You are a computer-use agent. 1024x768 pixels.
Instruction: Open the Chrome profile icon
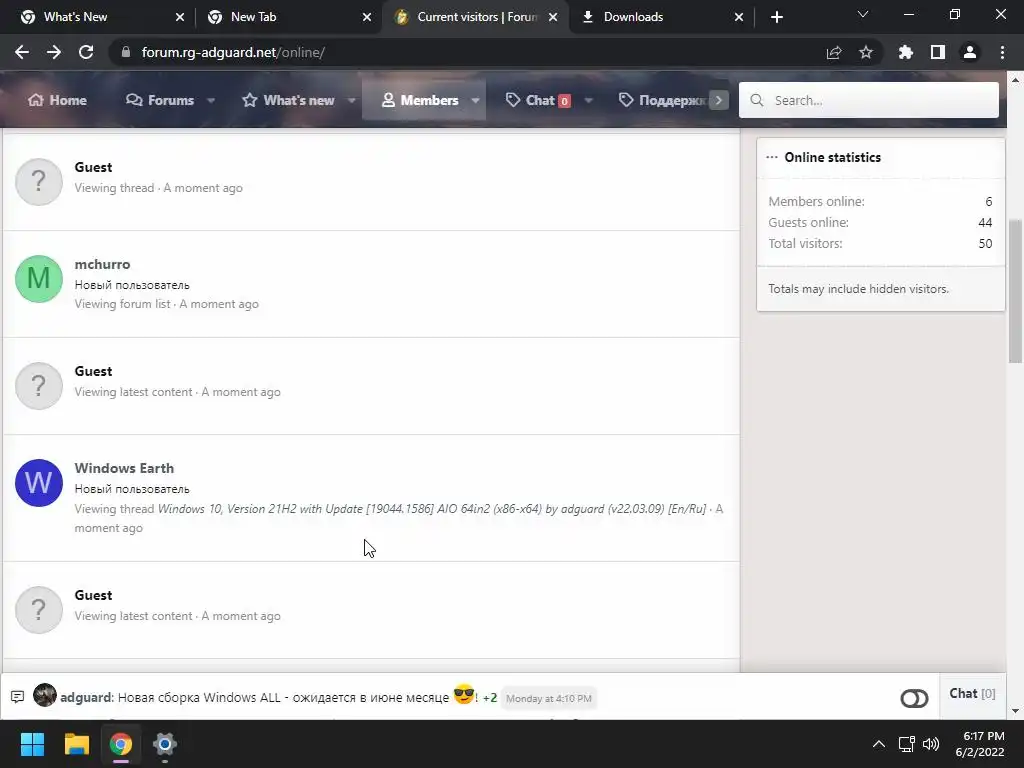(970, 52)
